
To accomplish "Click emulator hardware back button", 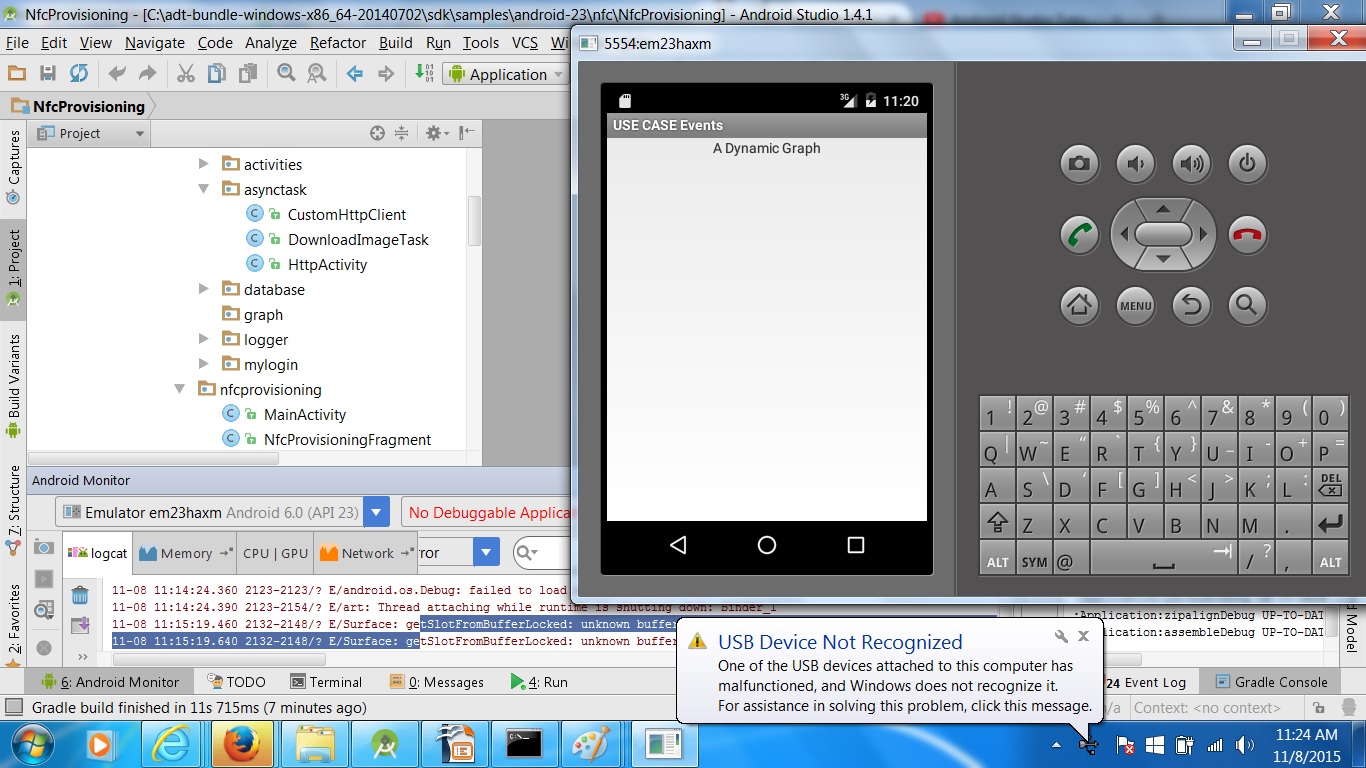I will tap(1191, 305).
